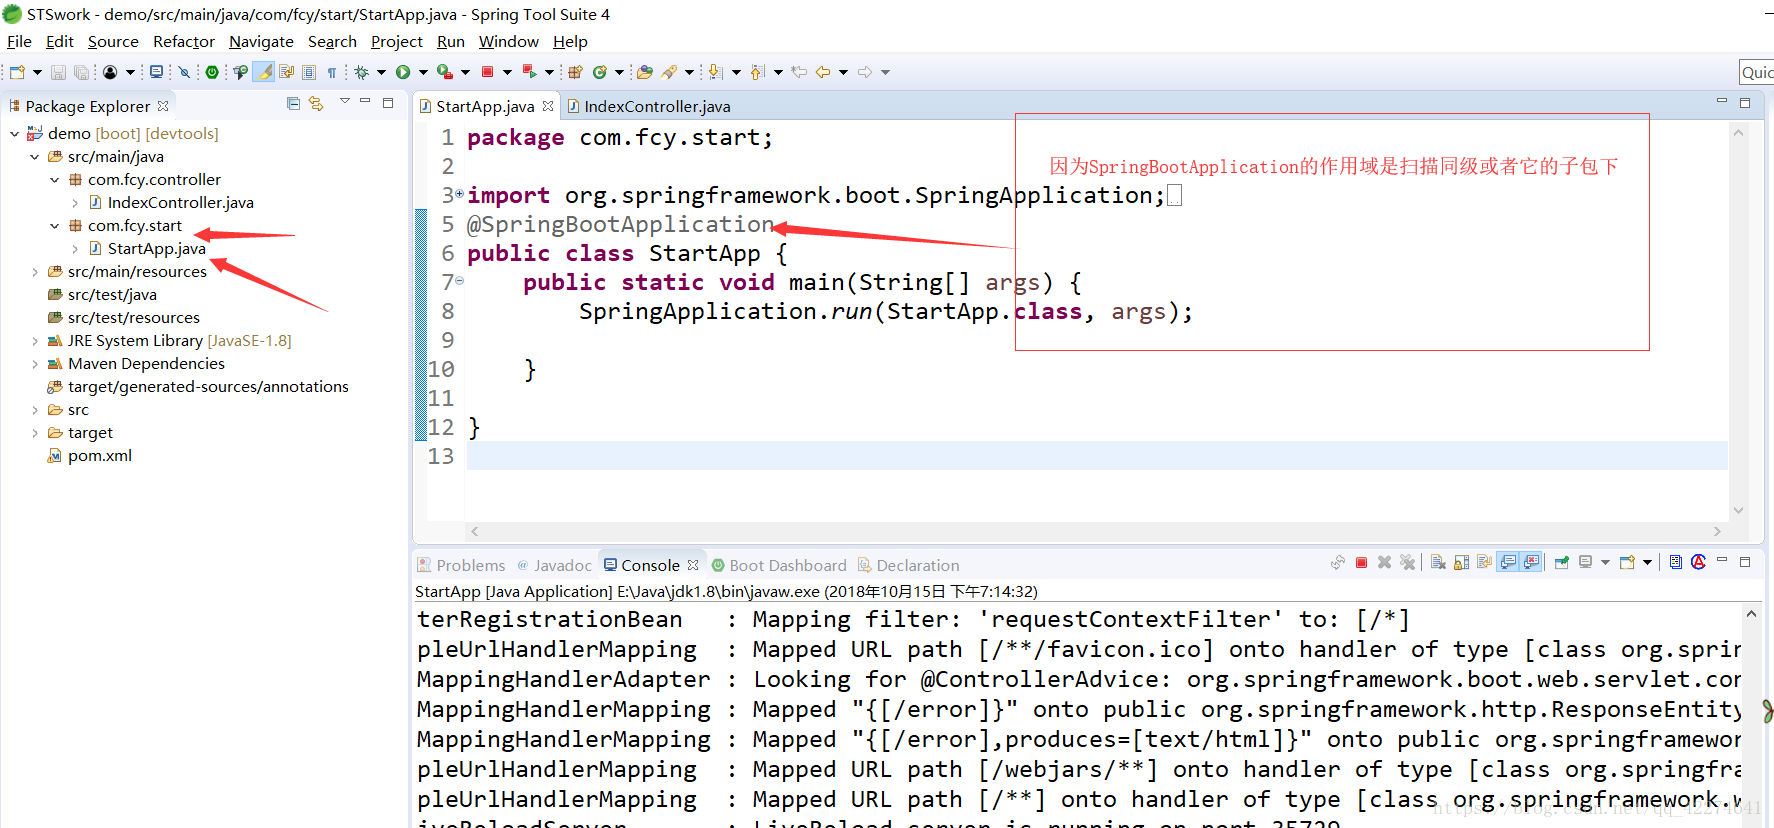This screenshot has height=828, width=1774.
Task: Expand the JRE System Library node
Action: click(34, 341)
